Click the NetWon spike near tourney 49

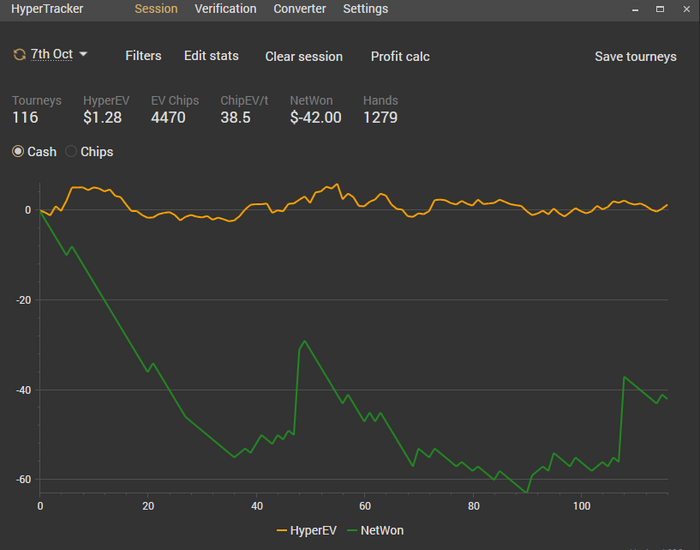tap(304, 341)
